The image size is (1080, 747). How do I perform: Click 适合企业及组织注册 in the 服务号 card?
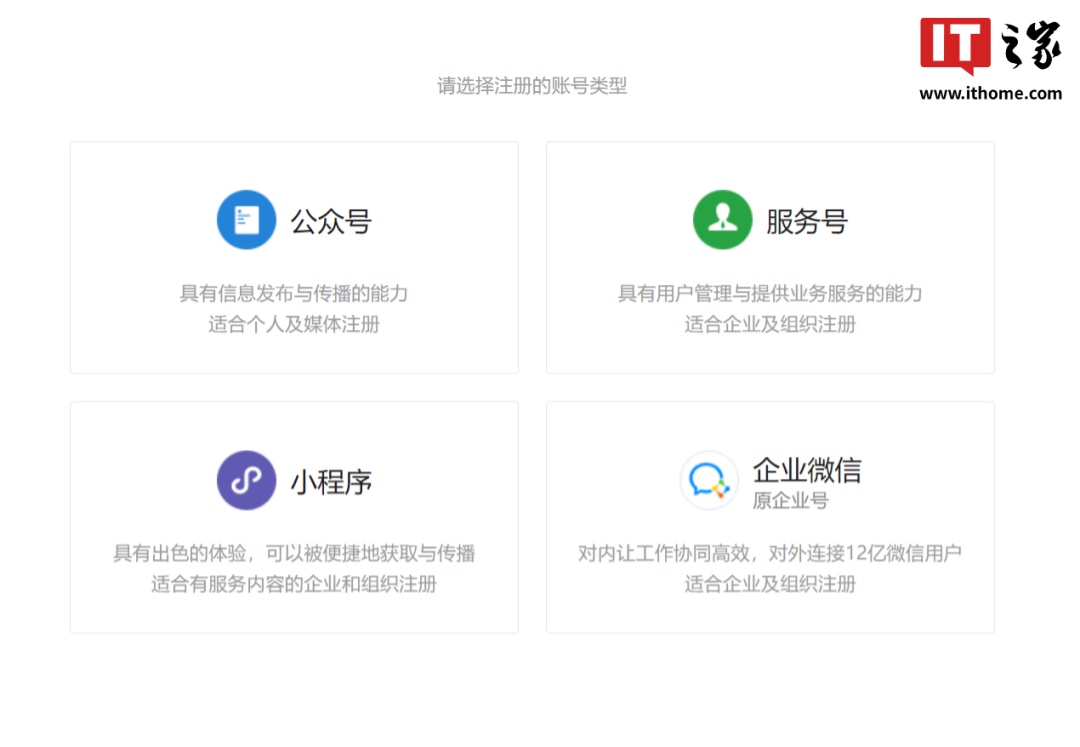coord(770,324)
